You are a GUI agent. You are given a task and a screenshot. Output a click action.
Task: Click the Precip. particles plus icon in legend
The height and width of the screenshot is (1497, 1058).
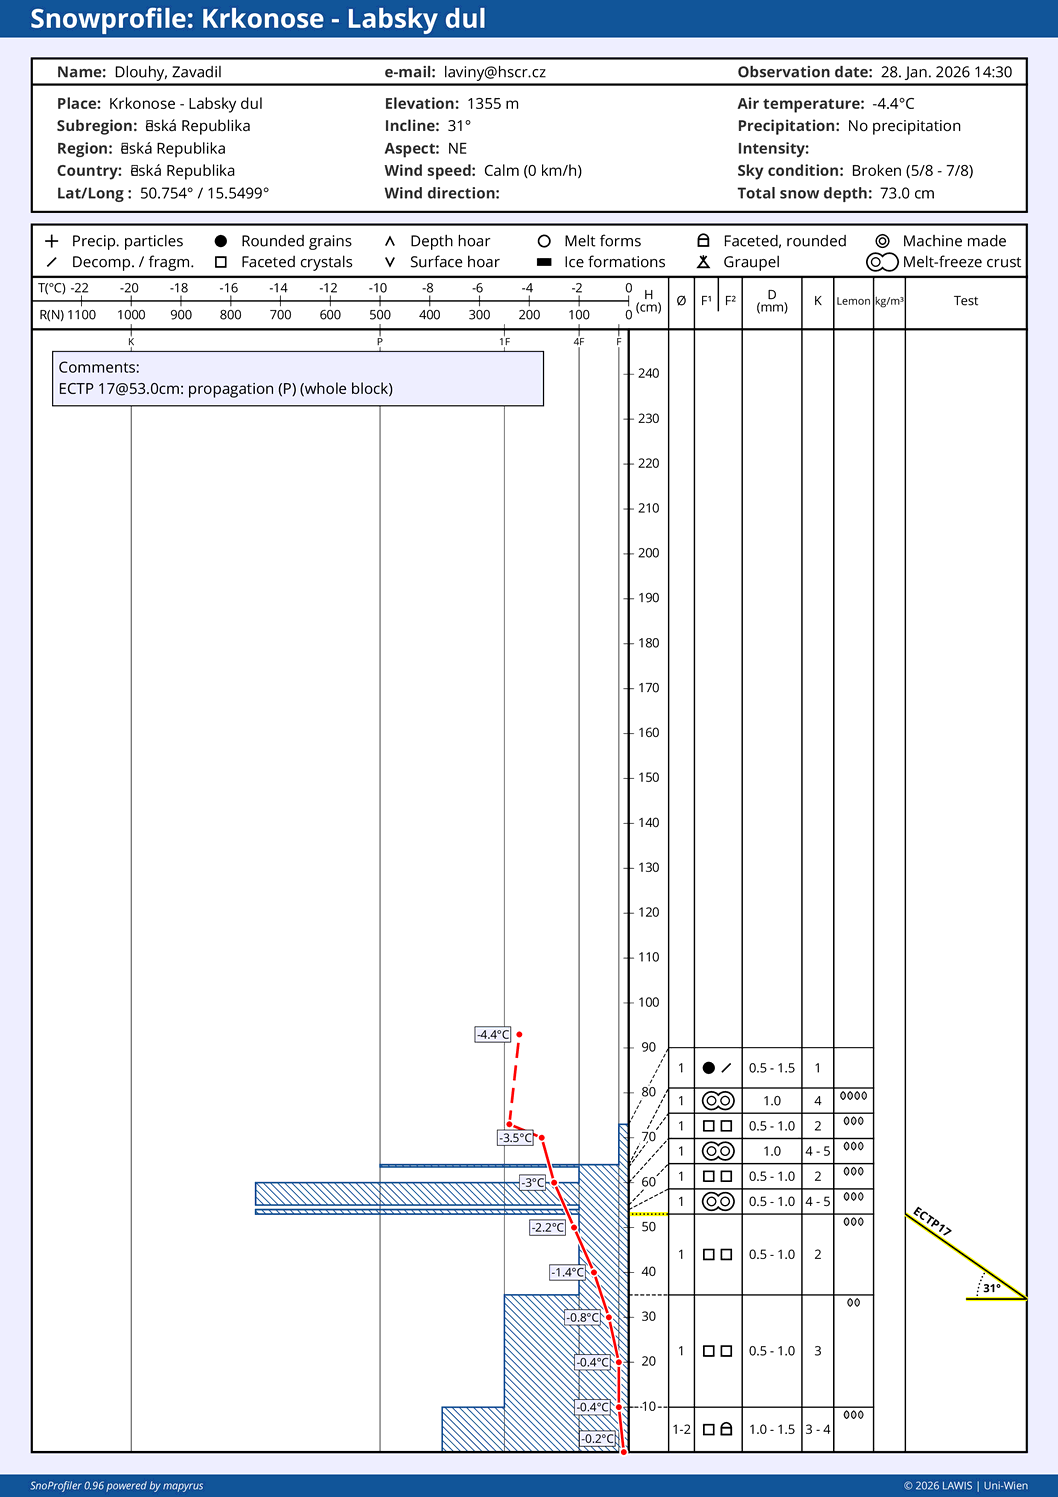click(x=52, y=241)
